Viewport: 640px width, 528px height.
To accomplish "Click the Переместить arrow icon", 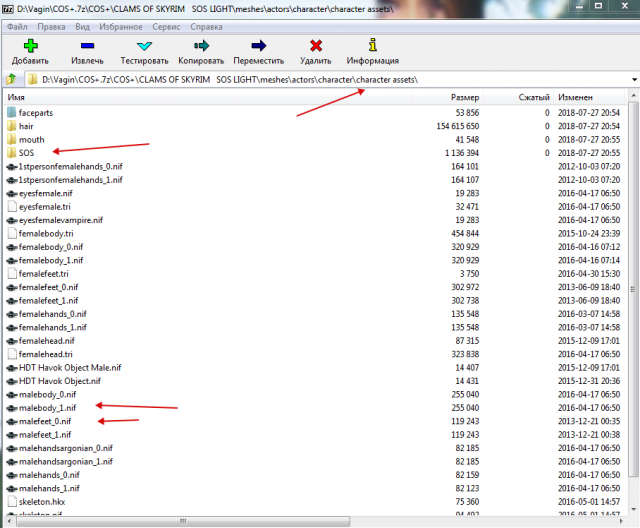I will click(259, 45).
